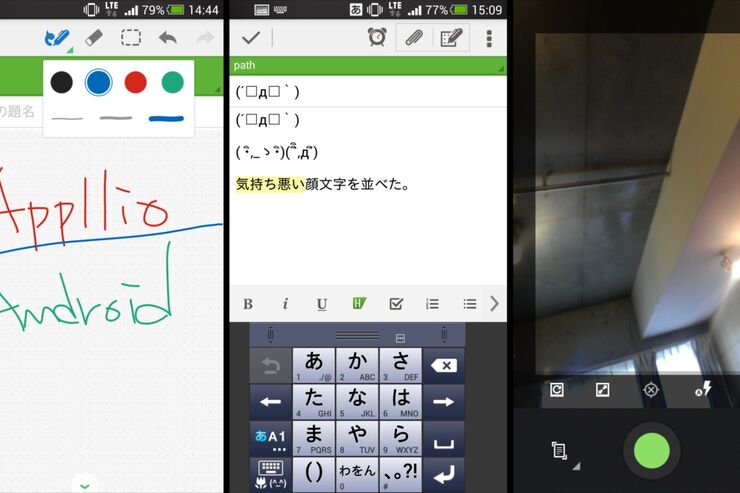
Task: Switch camera with rotate icon
Action: click(557, 390)
